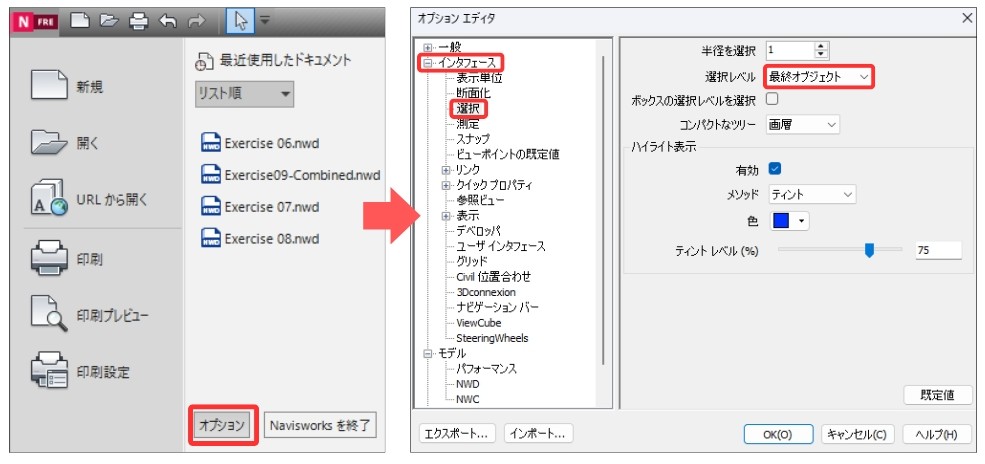Click the NWD icon beside Exercise 06.nwd
985x464 pixels.
(x=210, y=143)
